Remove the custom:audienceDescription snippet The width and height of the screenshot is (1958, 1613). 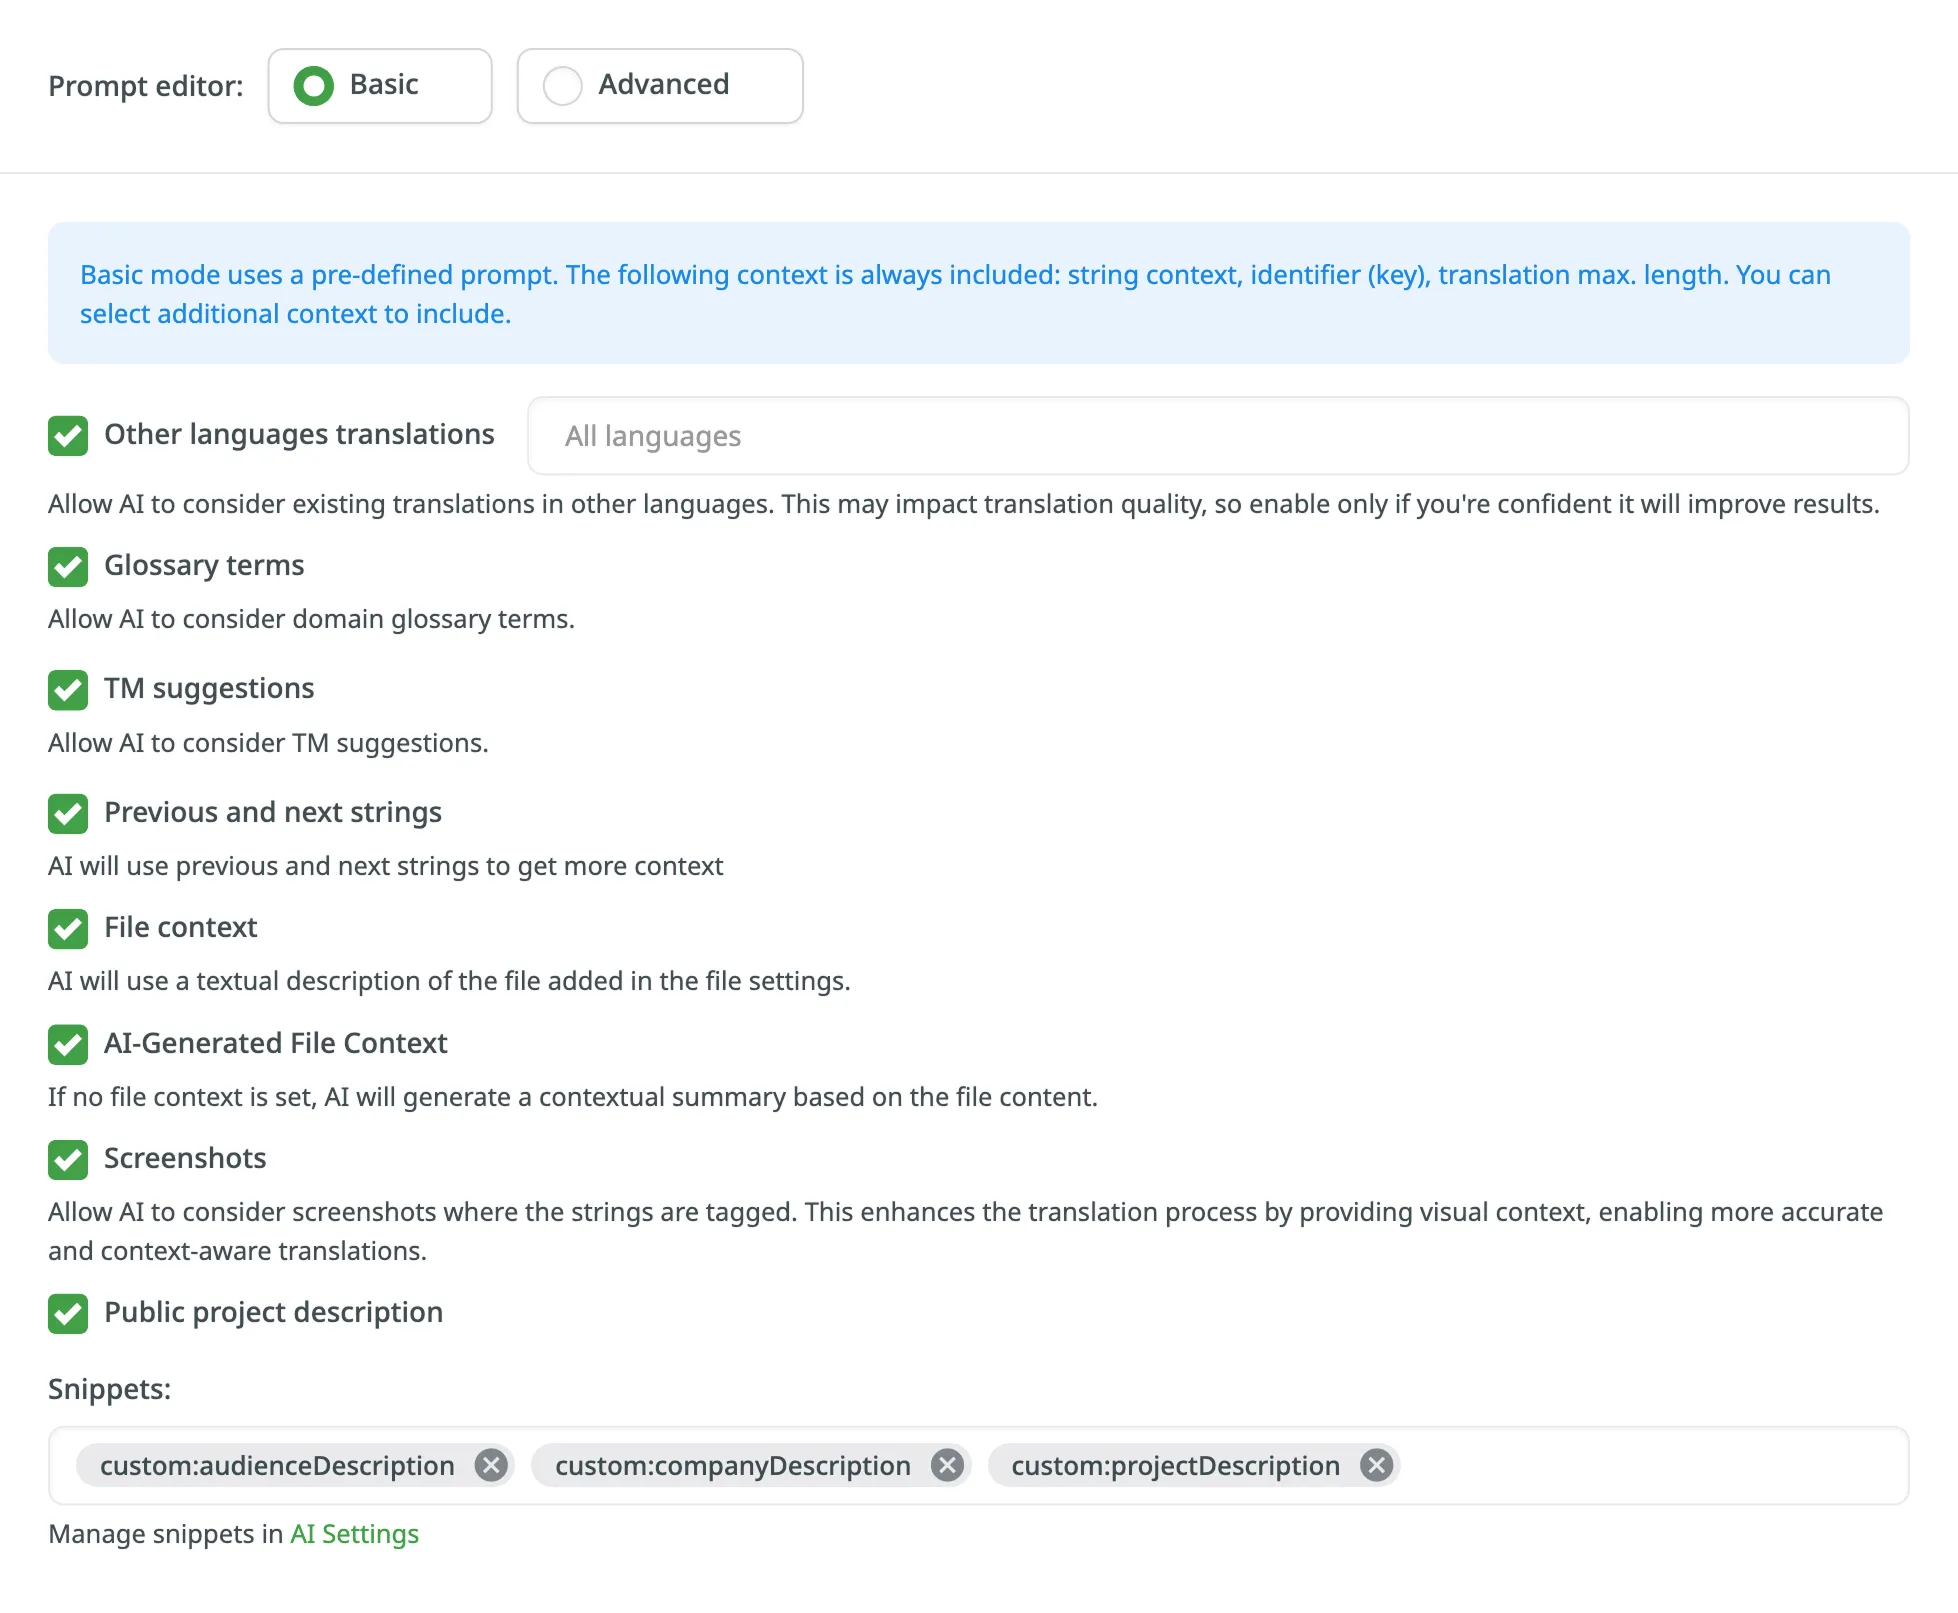pyautogui.click(x=490, y=1466)
